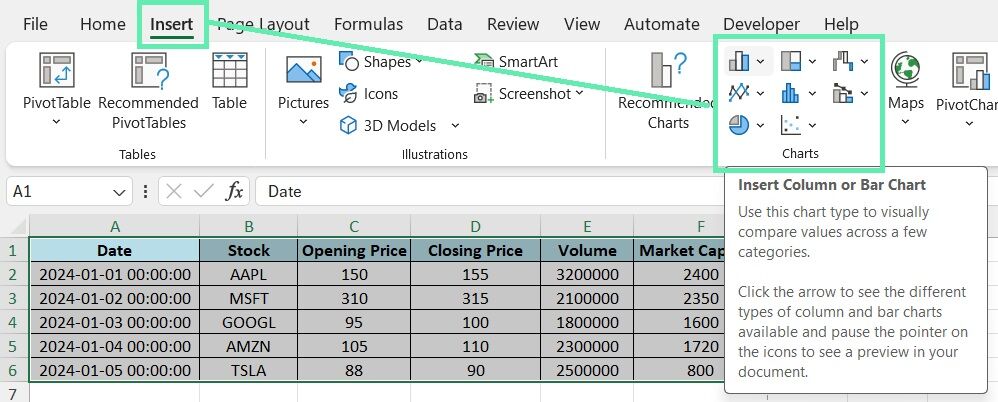Viewport: 998px width, 402px height.
Task: Open the 3D Models dropdown arrow
Action: (x=455, y=126)
